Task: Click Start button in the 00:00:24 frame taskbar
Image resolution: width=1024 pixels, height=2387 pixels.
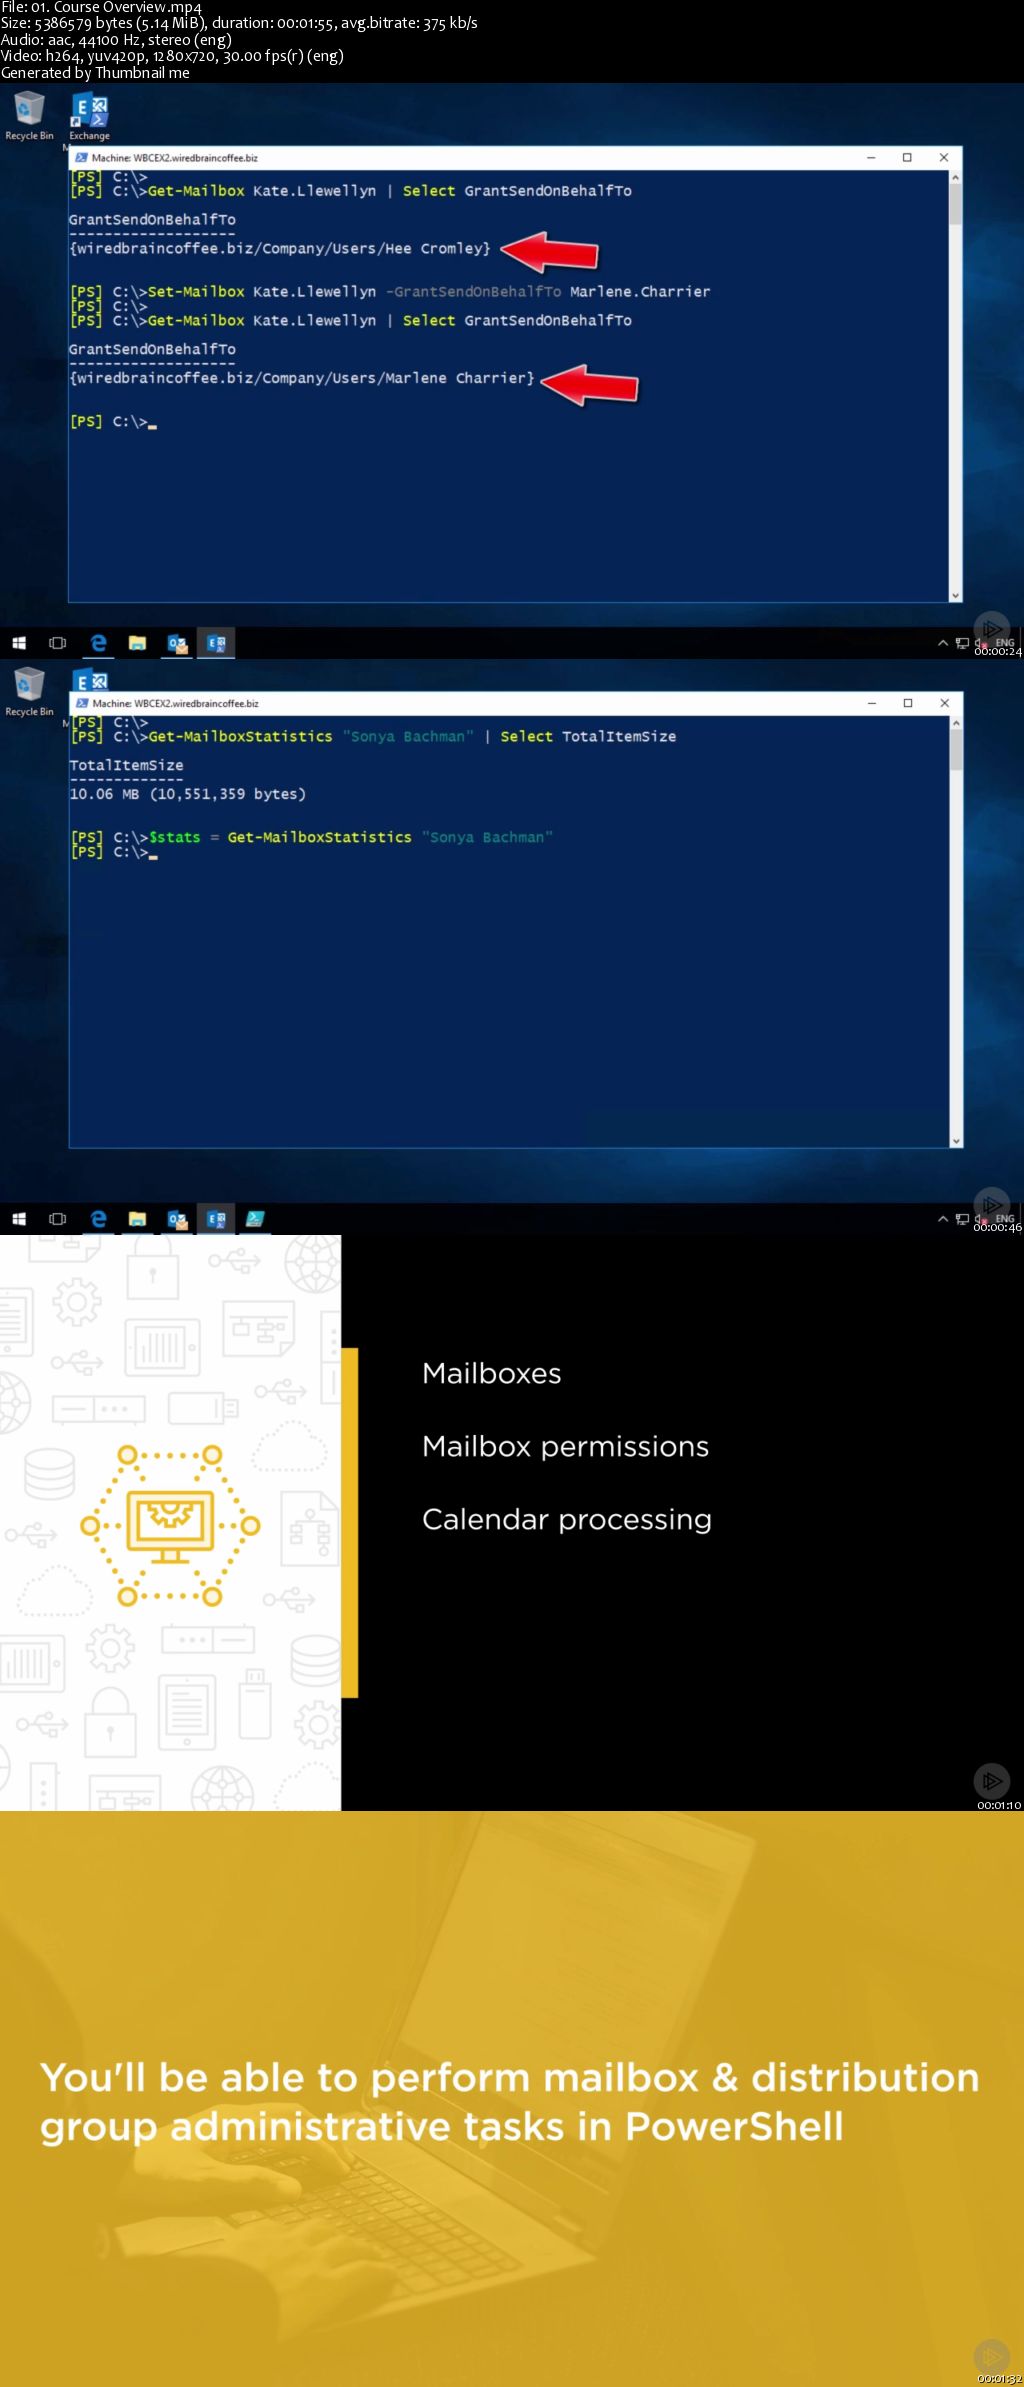Action: click(x=18, y=643)
